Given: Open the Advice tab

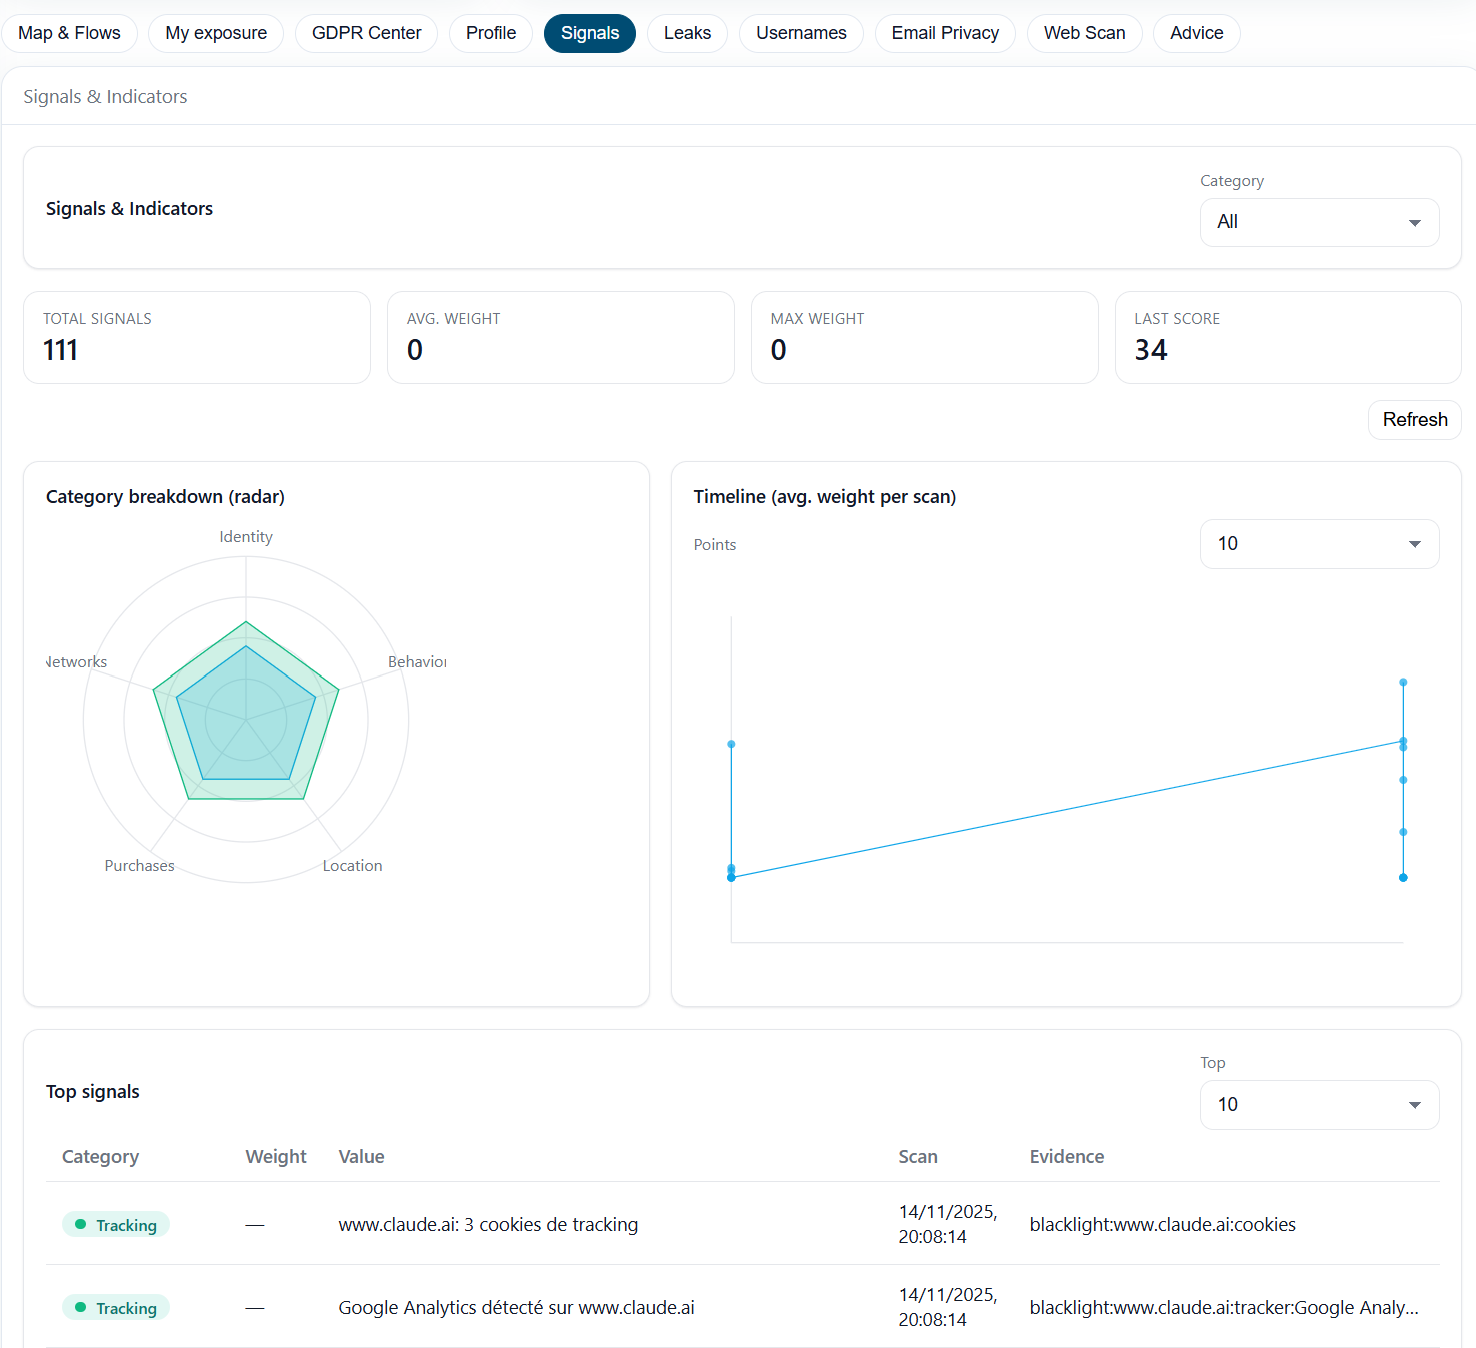Looking at the screenshot, I should pyautogui.click(x=1196, y=33).
